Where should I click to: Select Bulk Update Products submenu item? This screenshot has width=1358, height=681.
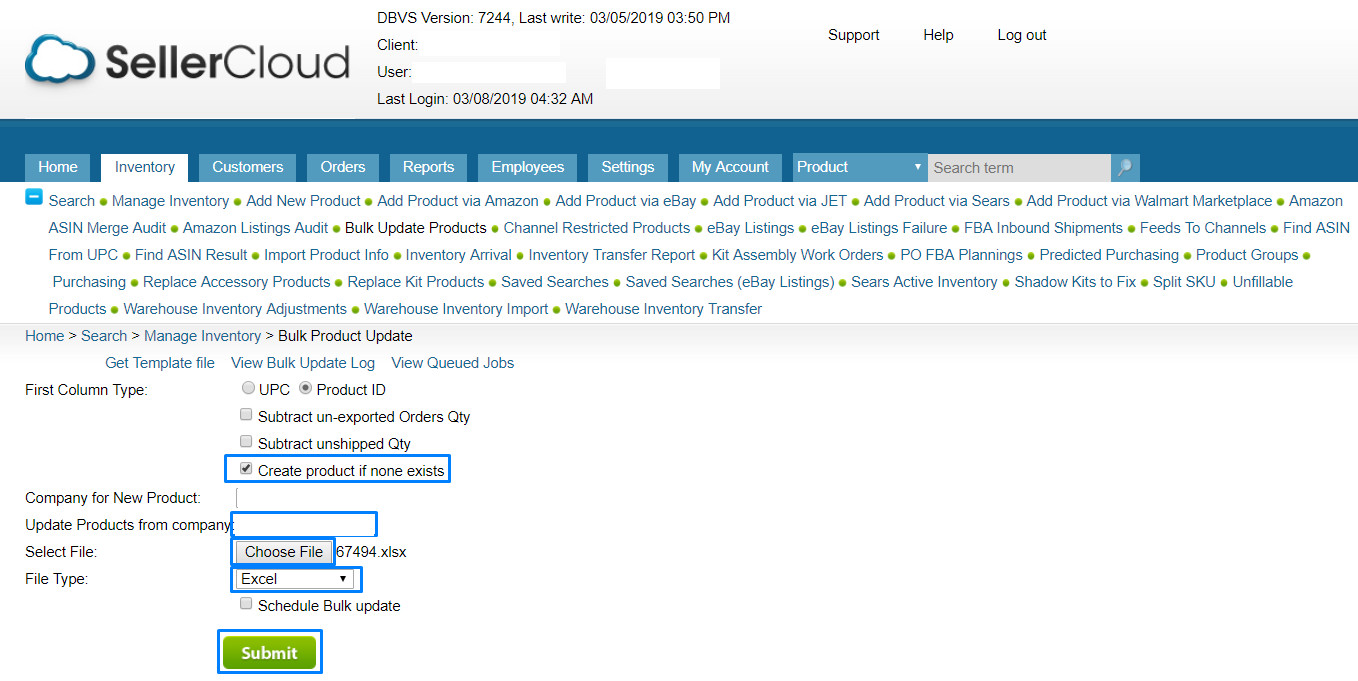pyautogui.click(x=416, y=228)
